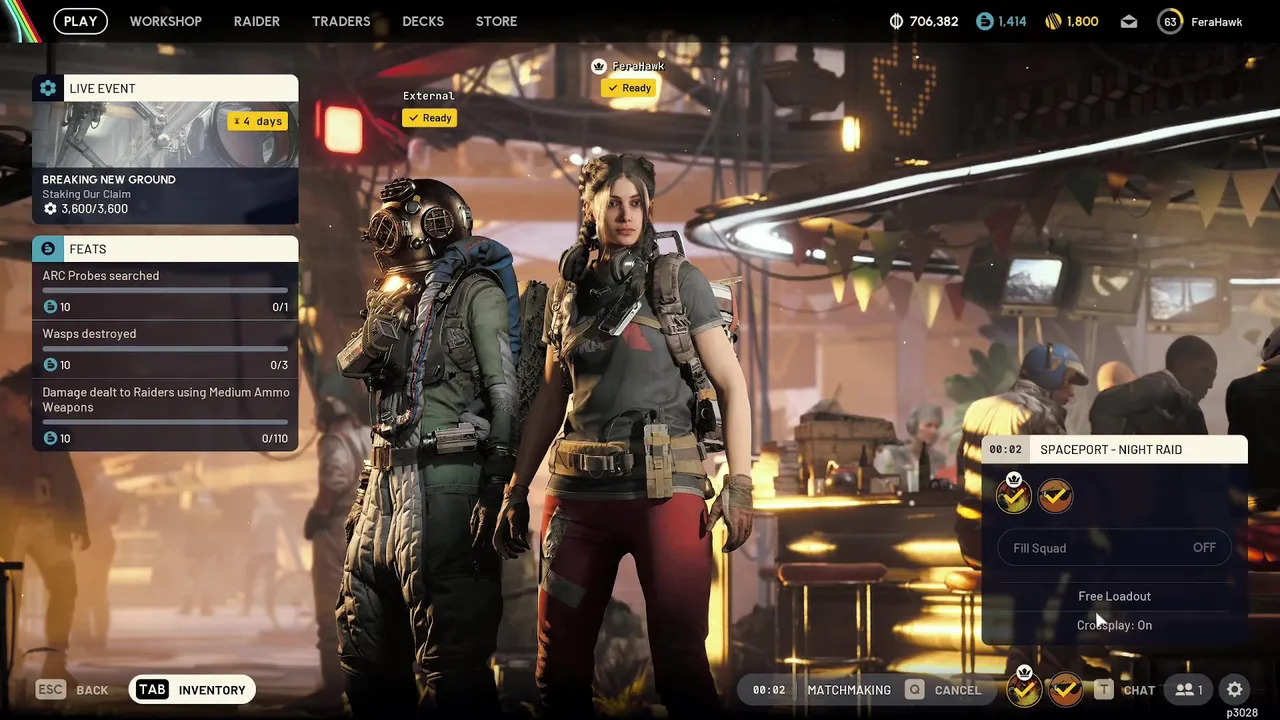The height and width of the screenshot is (720, 1280).
Task: Click the Medium Ammo damage progress bar
Action: (x=165, y=422)
